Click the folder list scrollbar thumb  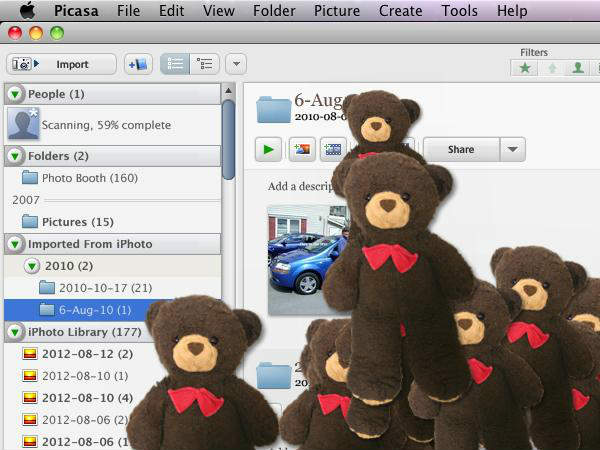228,139
